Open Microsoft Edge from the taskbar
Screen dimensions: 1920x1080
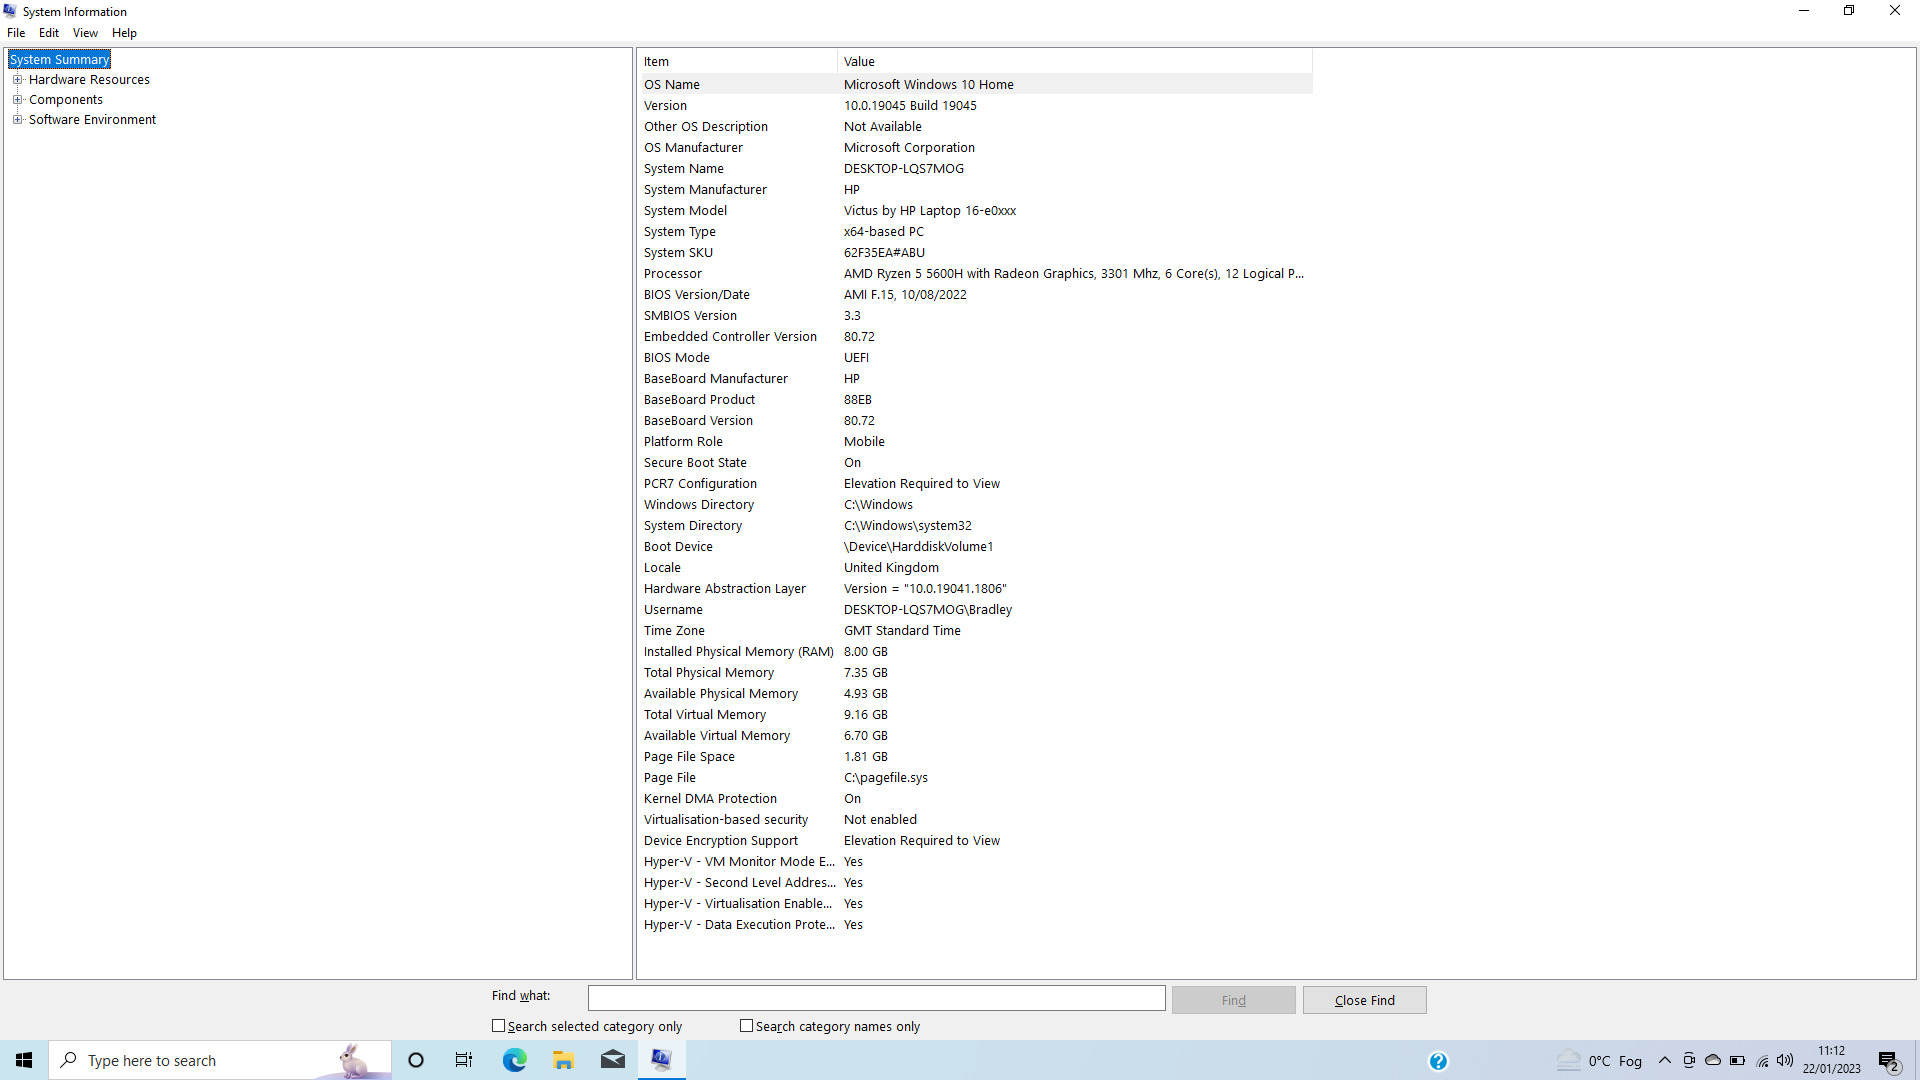(514, 1060)
